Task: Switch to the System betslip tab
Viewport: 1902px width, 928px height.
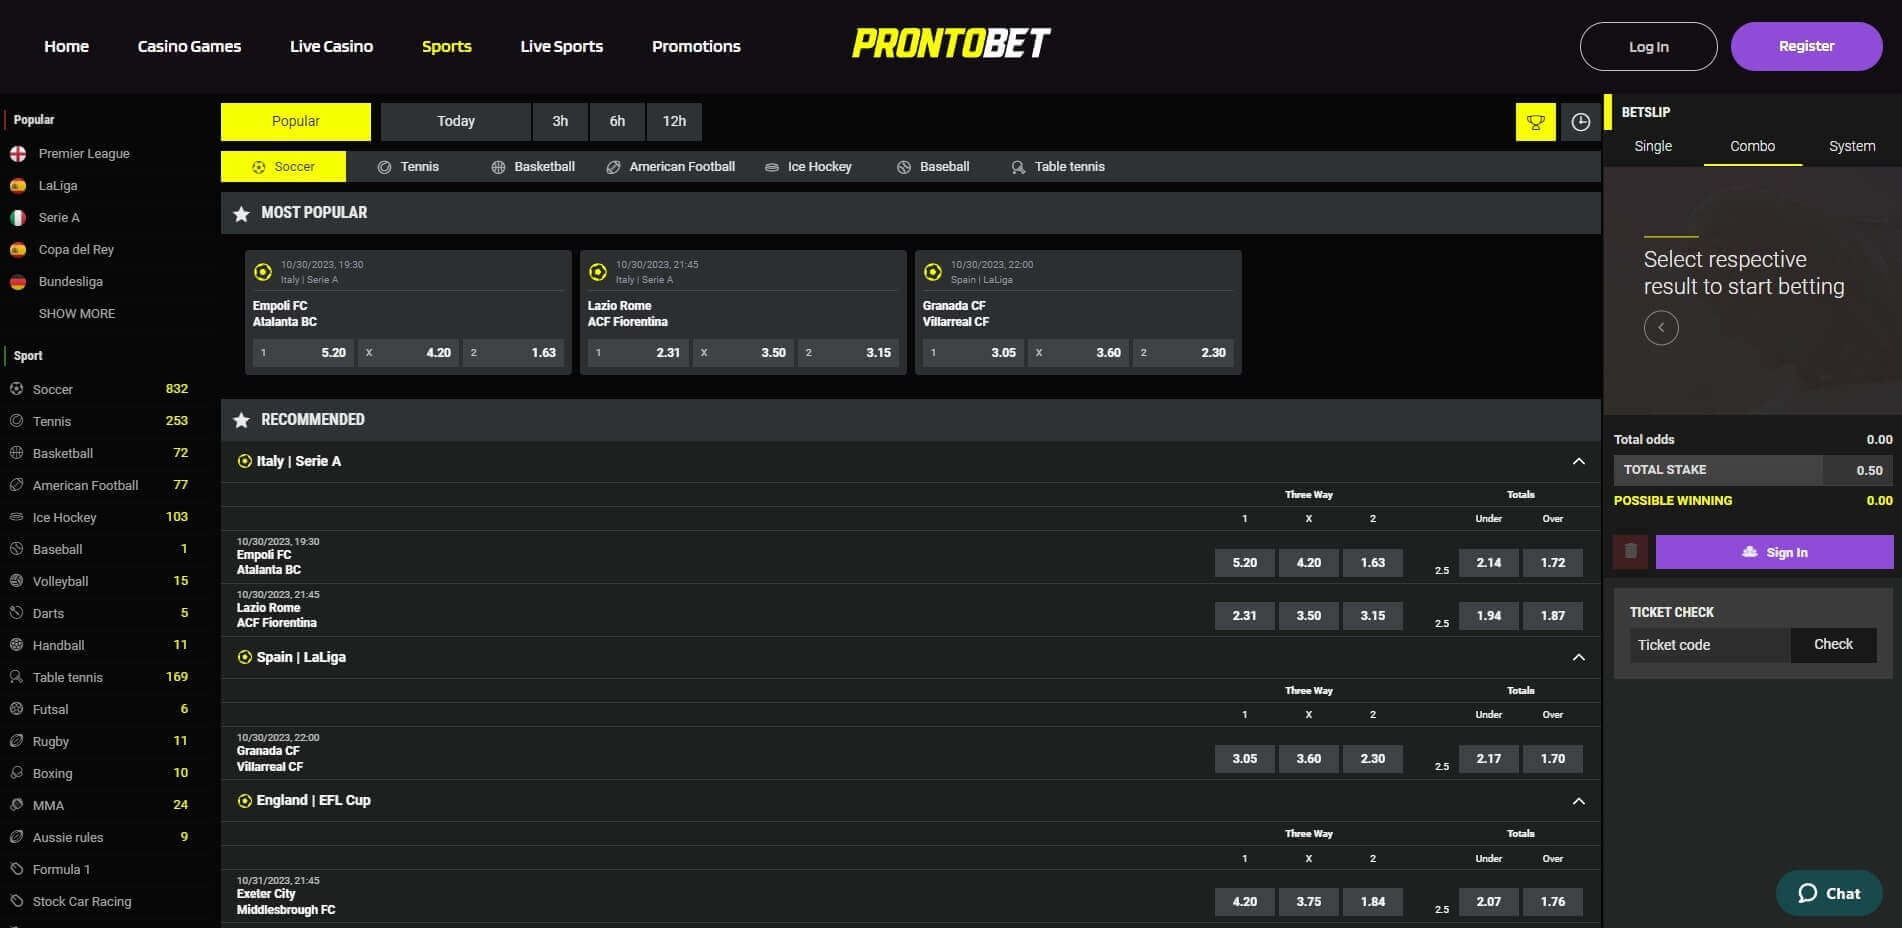Action: point(1851,146)
